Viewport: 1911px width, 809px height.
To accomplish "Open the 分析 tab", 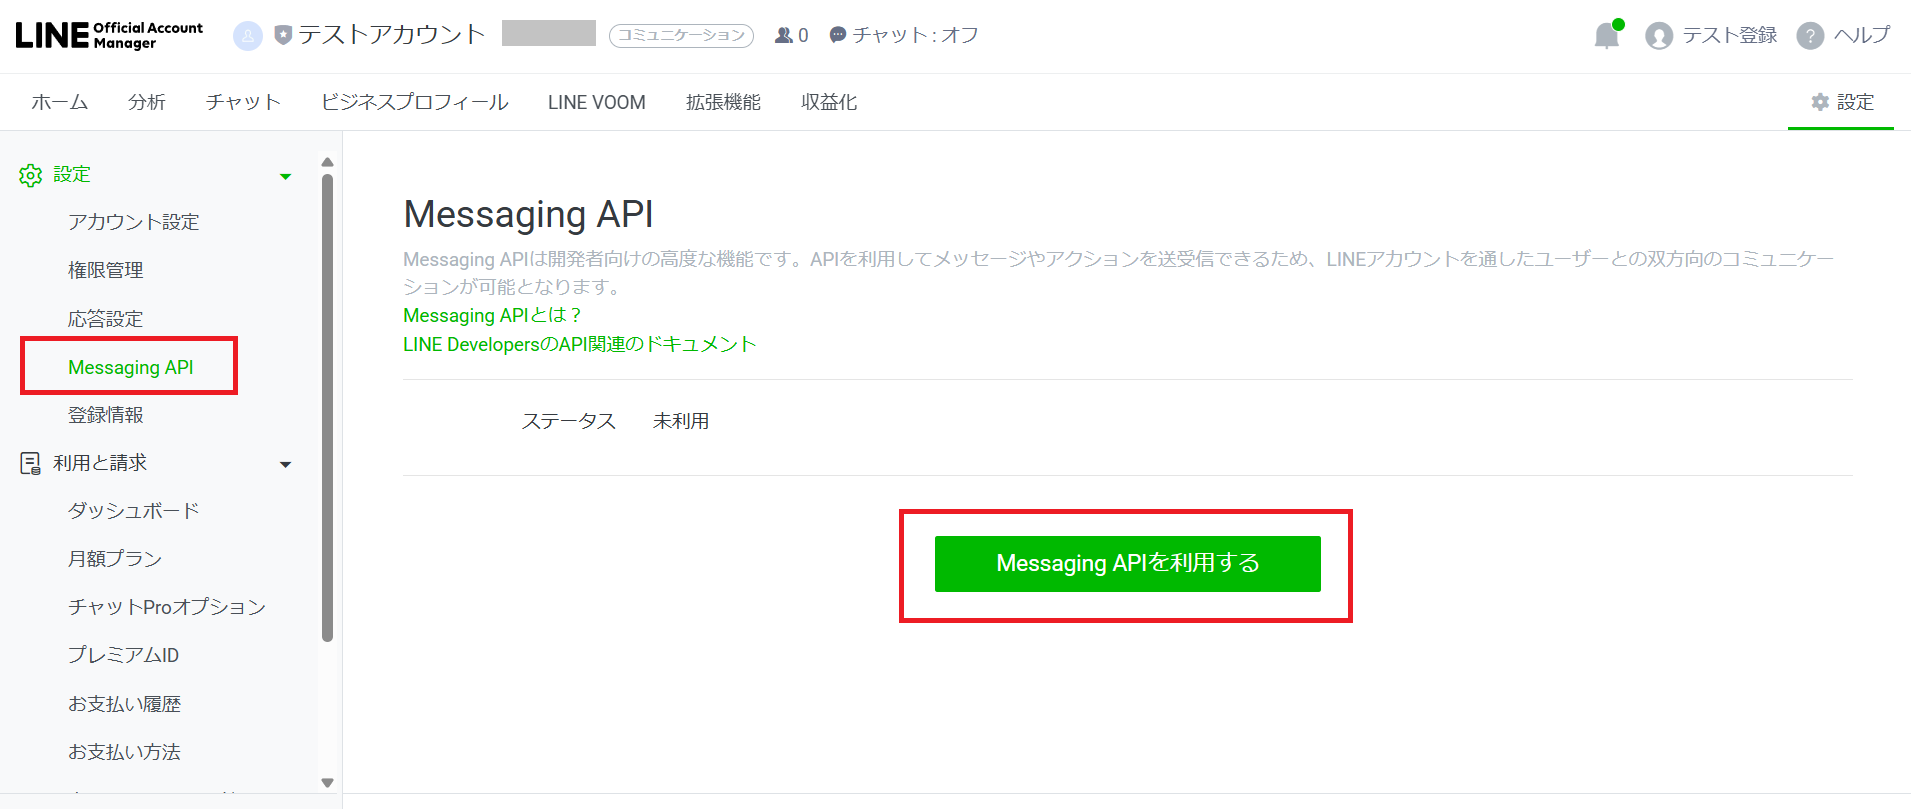I will pyautogui.click(x=147, y=102).
